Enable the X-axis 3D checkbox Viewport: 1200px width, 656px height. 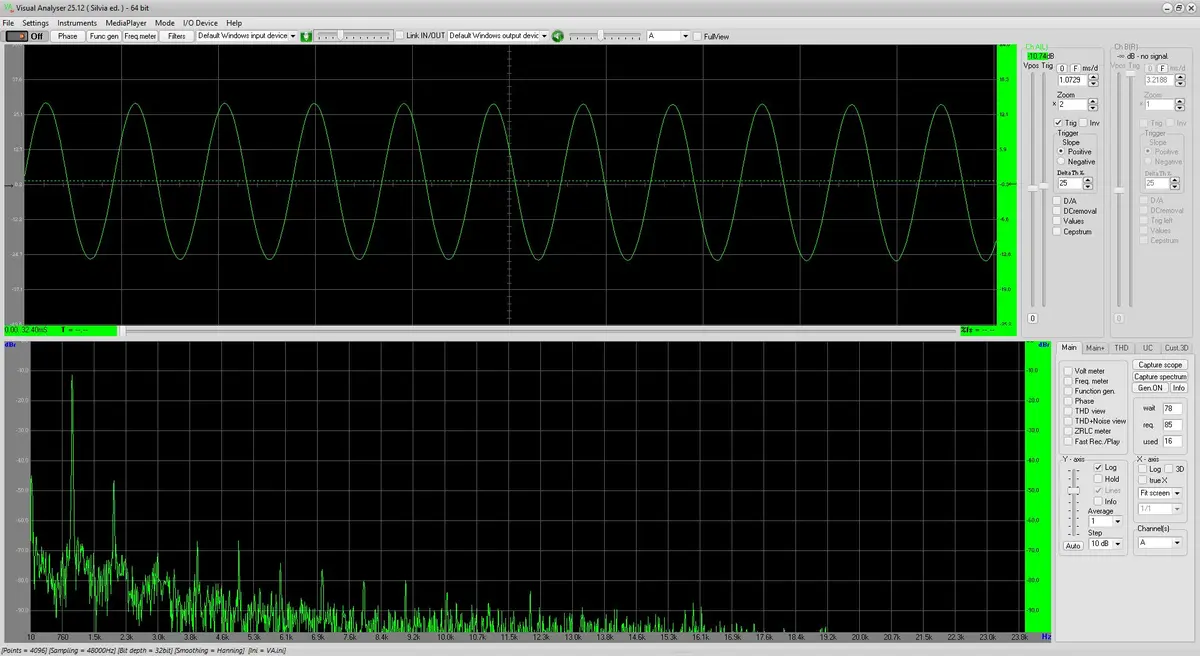tap(1168, 468)
